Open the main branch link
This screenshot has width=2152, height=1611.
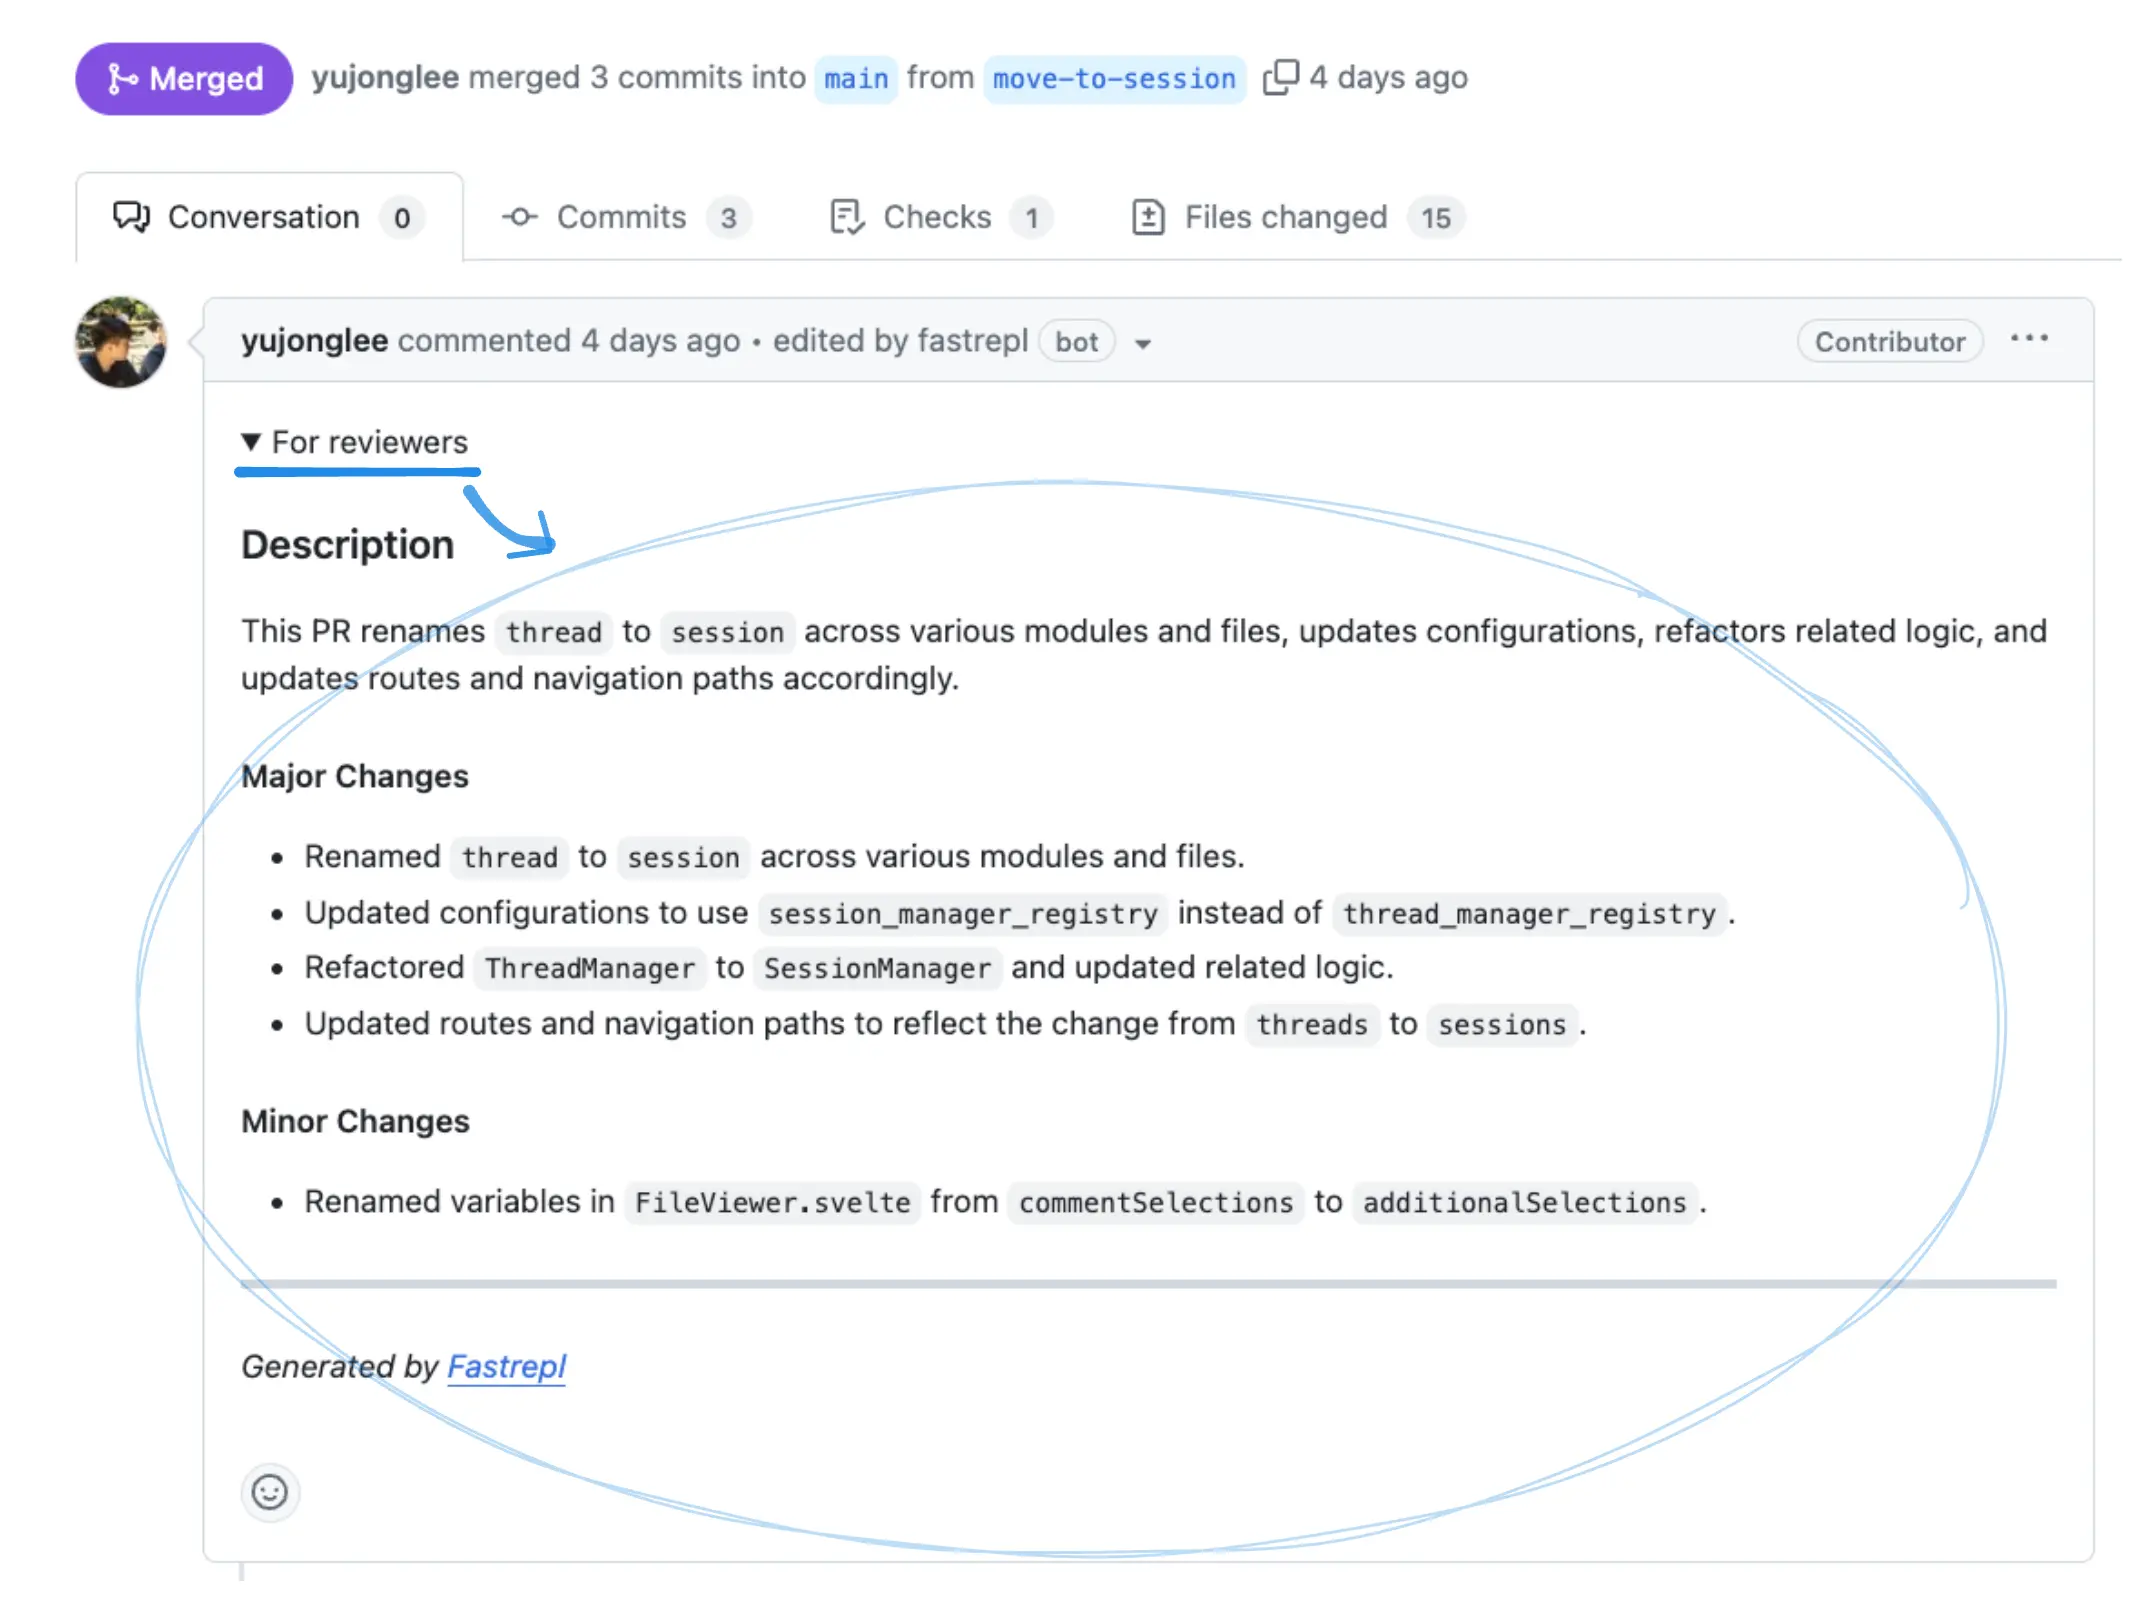coord(855,78)
